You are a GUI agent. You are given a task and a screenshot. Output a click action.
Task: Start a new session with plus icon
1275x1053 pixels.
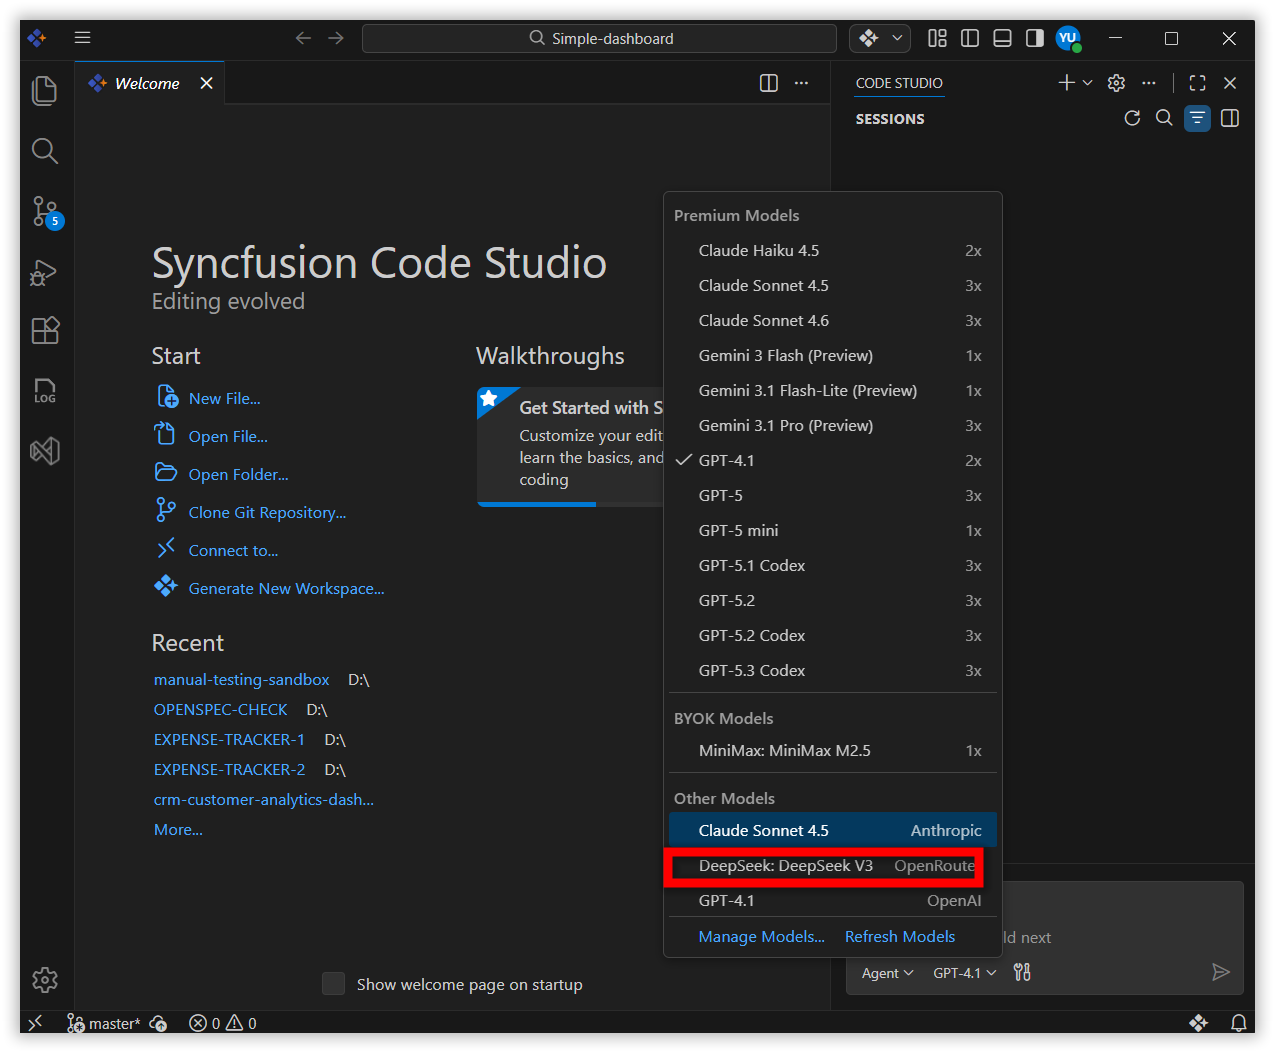[1066, 83]
